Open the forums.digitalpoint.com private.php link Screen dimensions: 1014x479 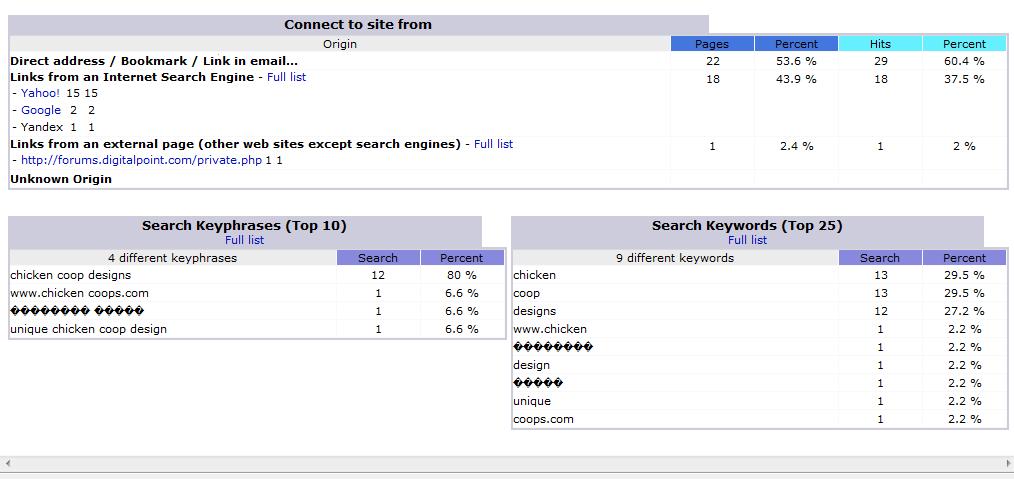(141, 160)
